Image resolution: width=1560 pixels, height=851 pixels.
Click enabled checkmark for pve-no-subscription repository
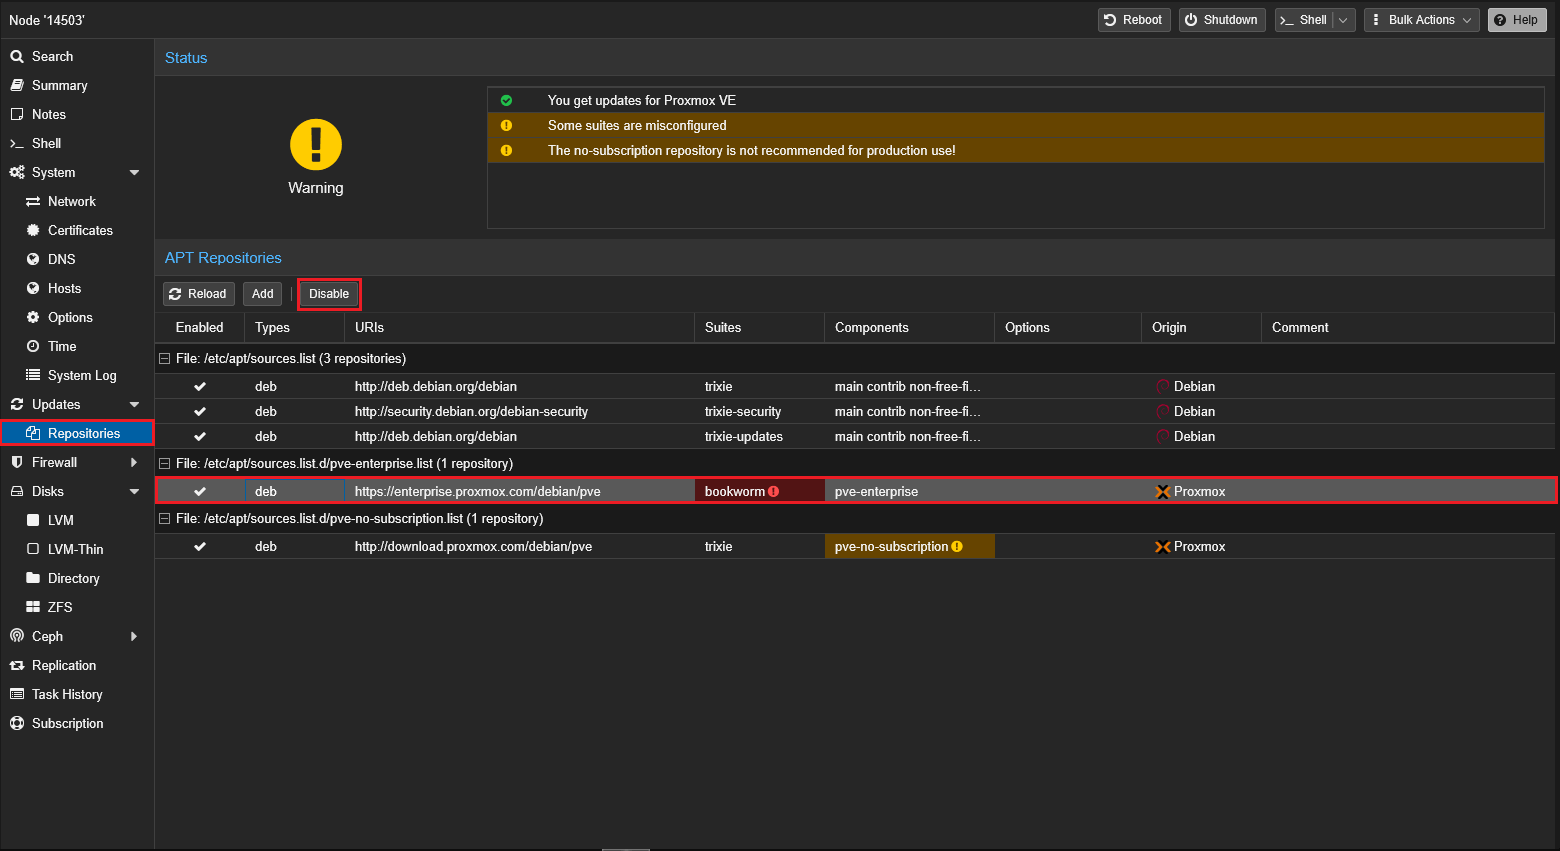point(200,547)
